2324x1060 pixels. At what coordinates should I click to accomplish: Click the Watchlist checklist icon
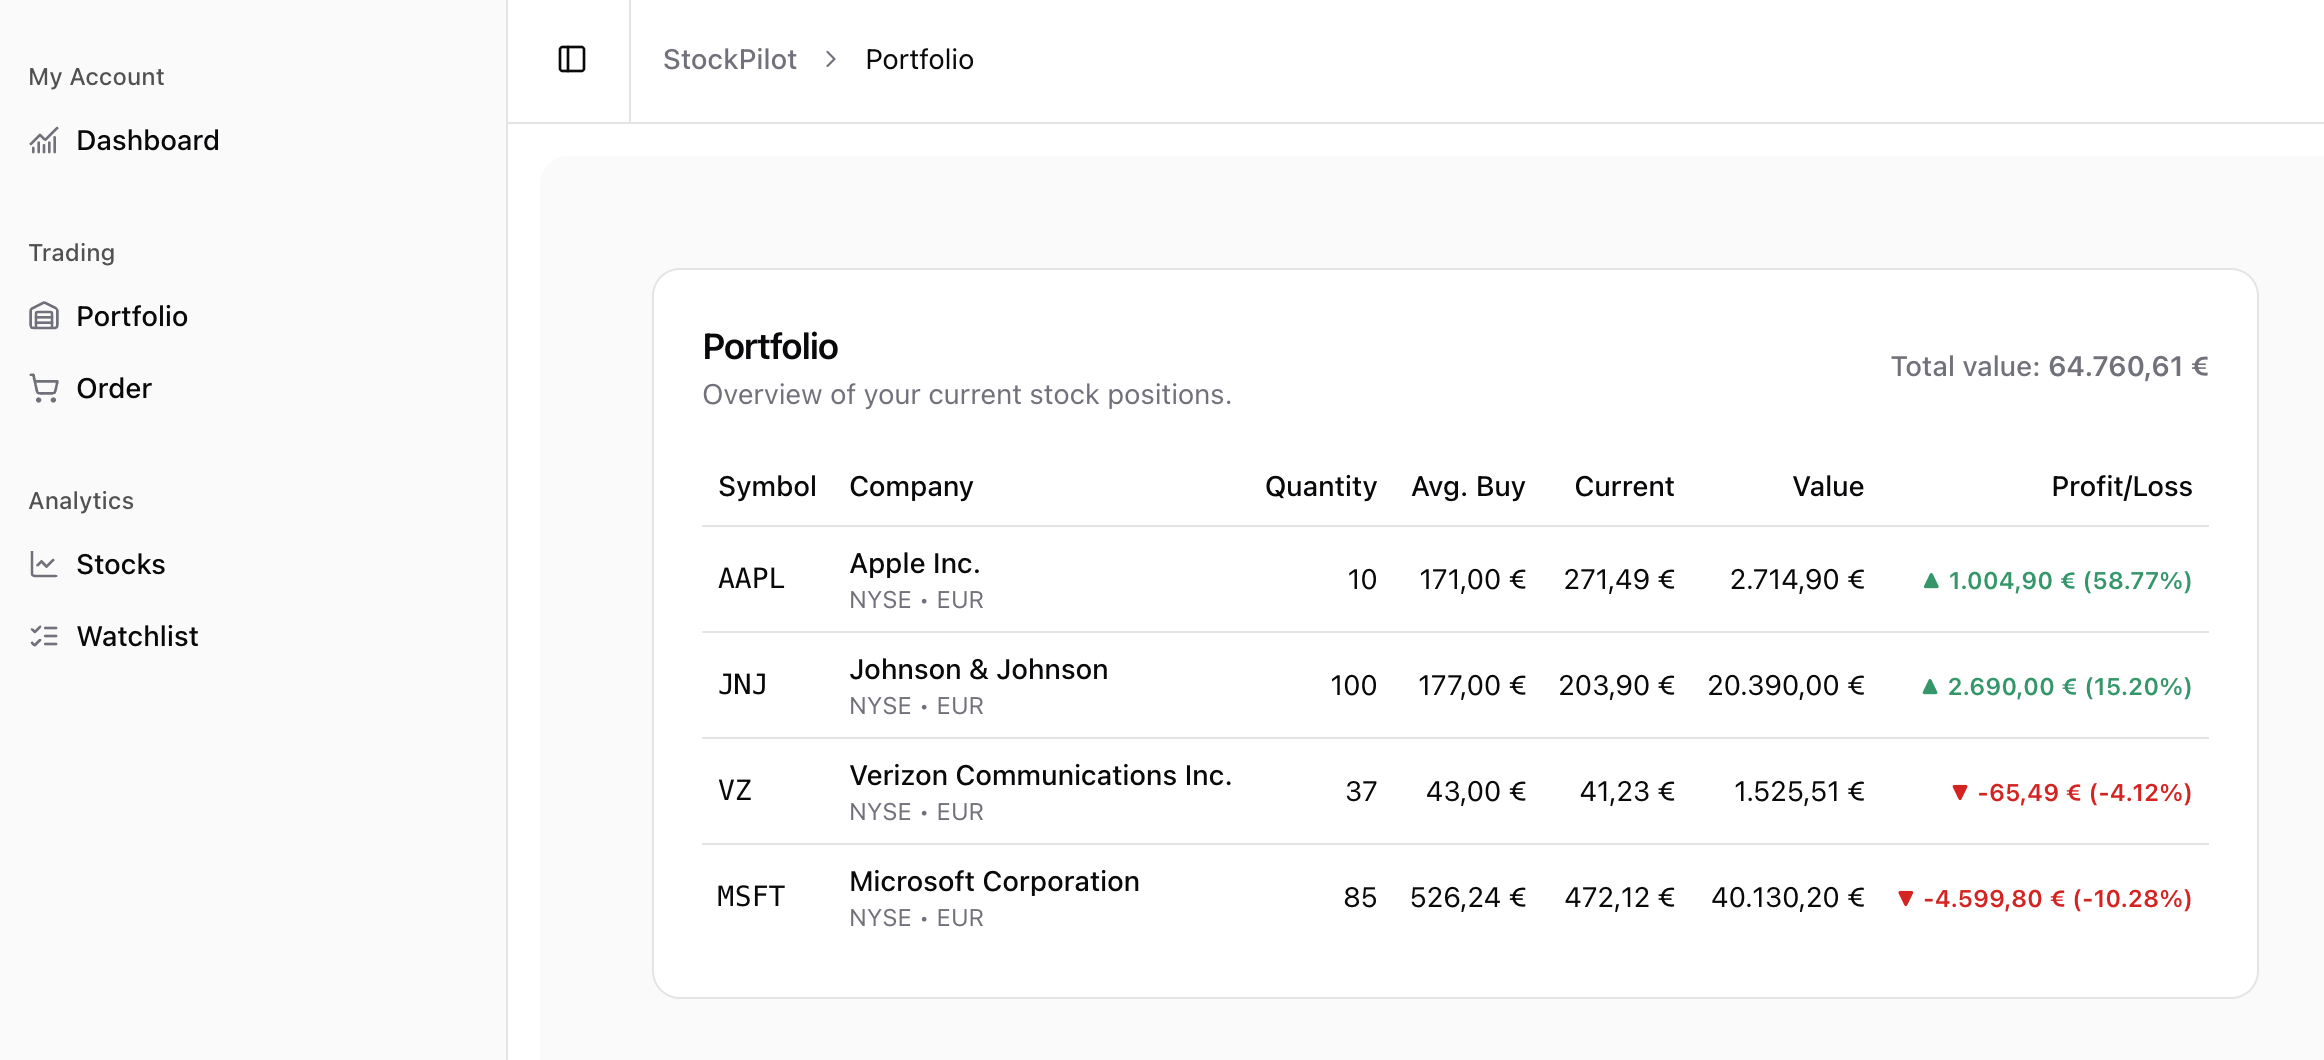[x=44, y=637]
